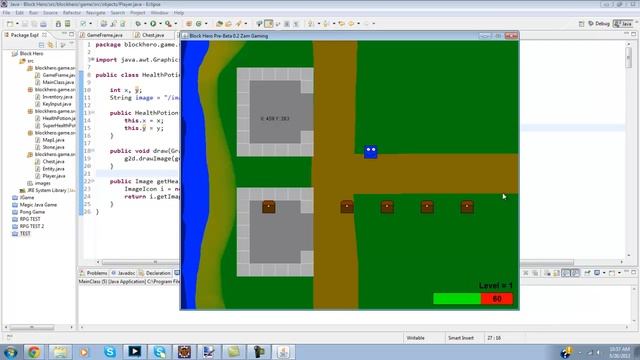Open the File menu
The width and height of the screenshot is (640, 360).
(6, 13)
